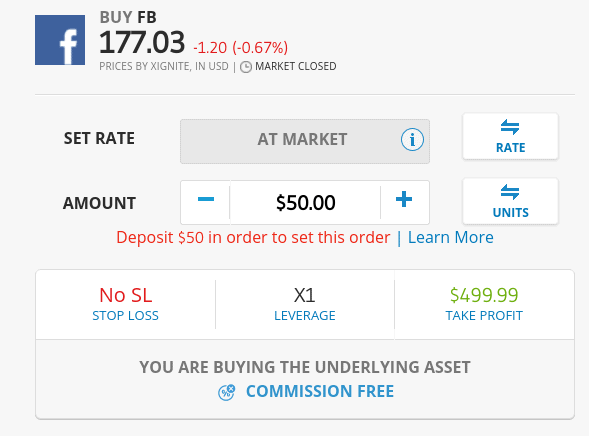Click the market closed clock icon

pos(246,67)
